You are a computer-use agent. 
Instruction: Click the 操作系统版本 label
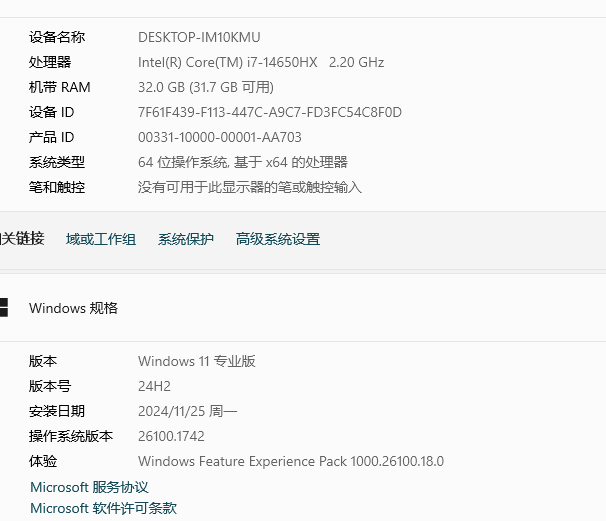(71, 436)
